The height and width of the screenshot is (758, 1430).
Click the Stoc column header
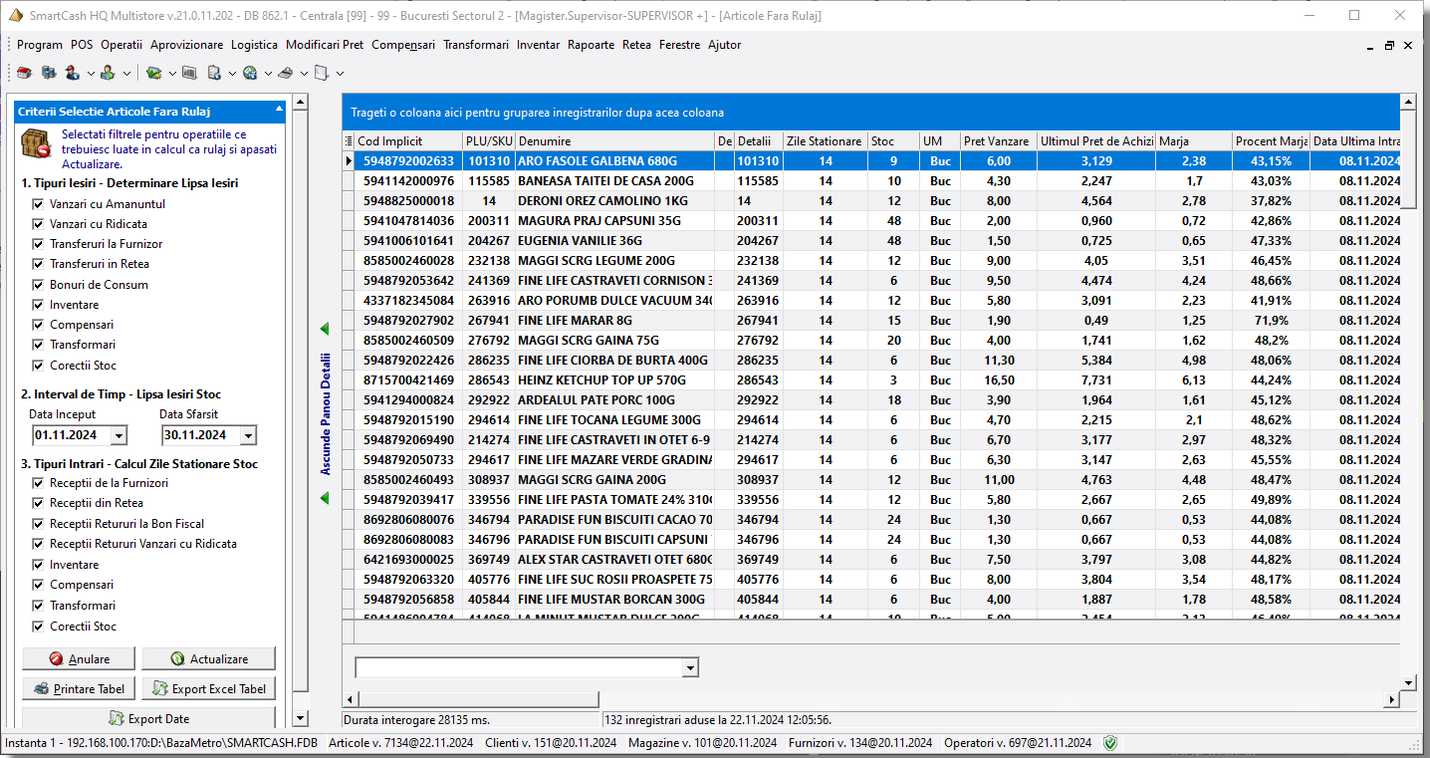(893, 141)
